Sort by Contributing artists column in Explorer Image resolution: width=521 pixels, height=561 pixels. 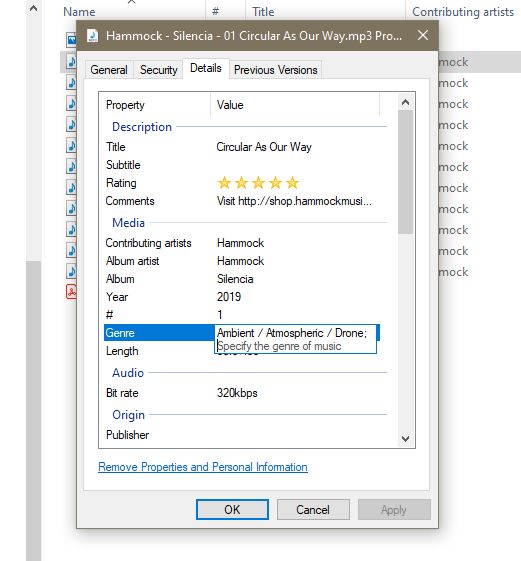coord(463,11)
